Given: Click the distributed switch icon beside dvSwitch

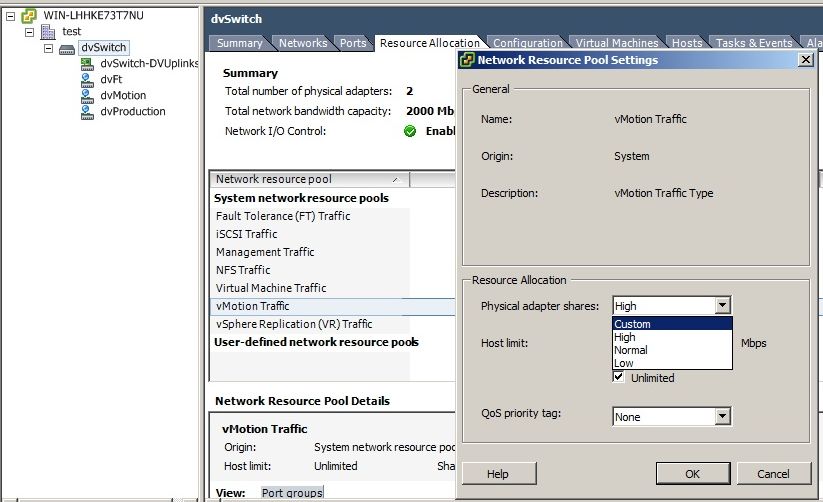Looking at the screenshot, I should (67, 49).
